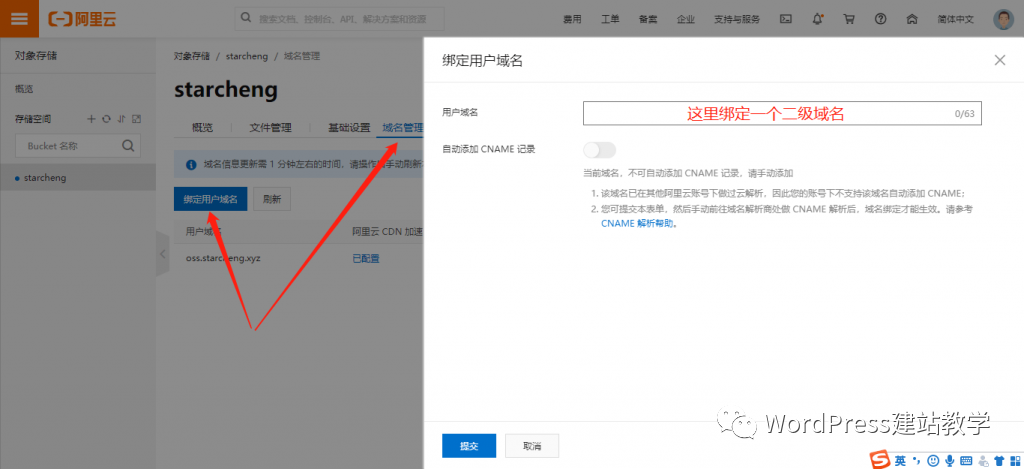This screenshot has height=469, width=1024.
Task: Click the 阿里云 logo
Action: click(82, 19)
